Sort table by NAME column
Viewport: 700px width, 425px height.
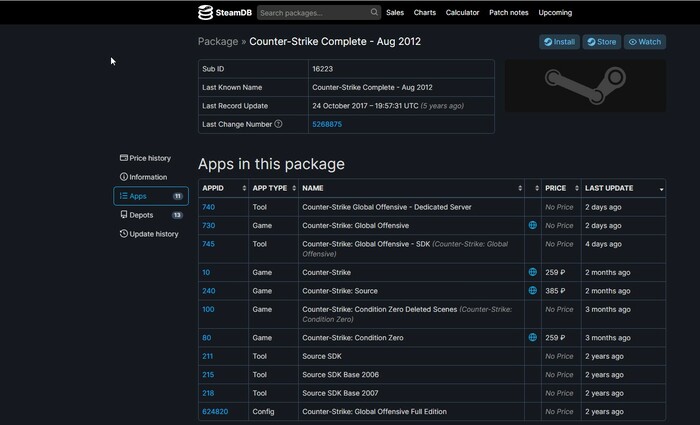(x=411, y=188)
